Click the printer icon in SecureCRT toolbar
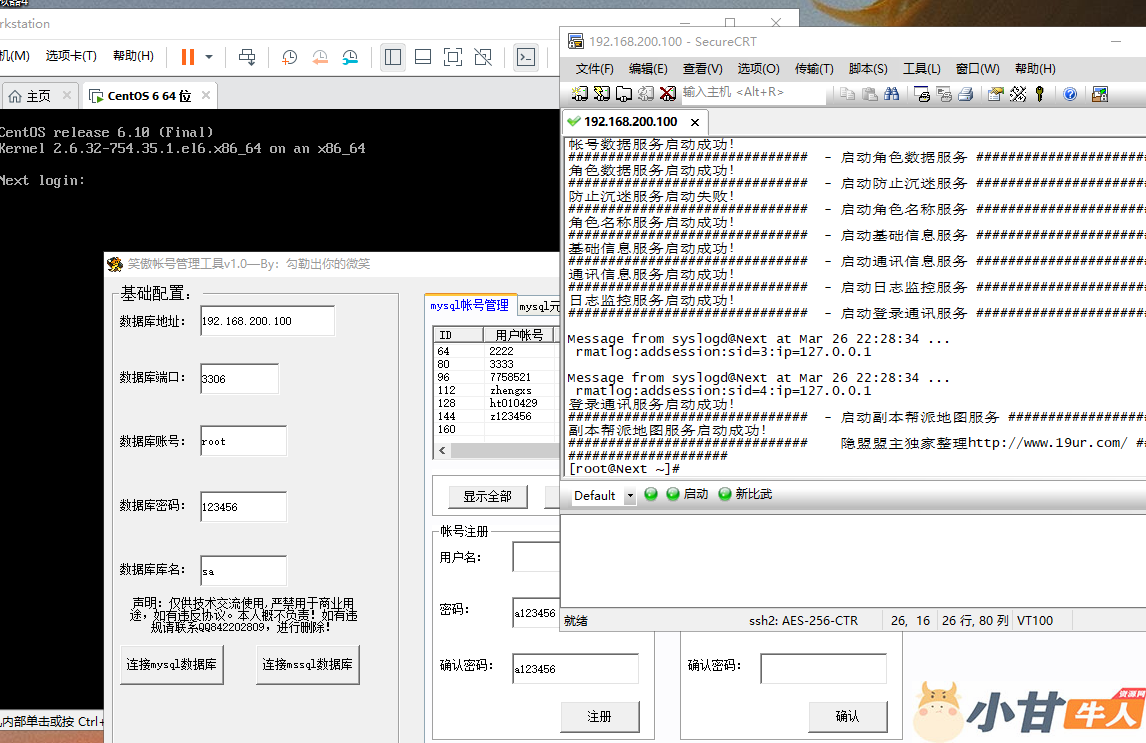 966,94
